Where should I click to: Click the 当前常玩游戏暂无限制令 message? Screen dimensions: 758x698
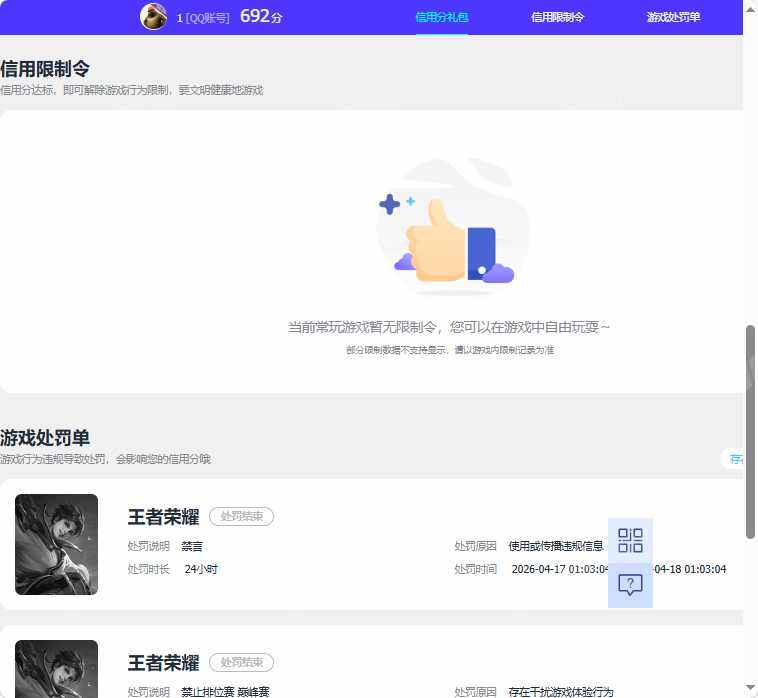tap(449, 327)
